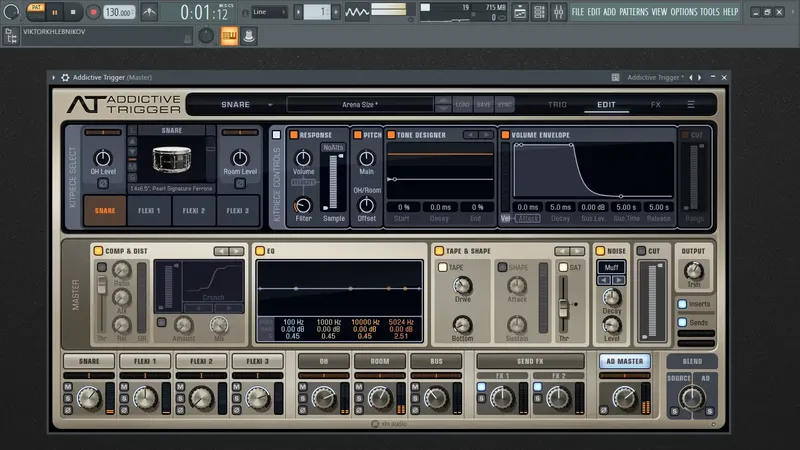Viewport: 800px width, 450px height.
Task: Click the Sat Thr slider in Tape & Shape
Action: coord(564,307)
